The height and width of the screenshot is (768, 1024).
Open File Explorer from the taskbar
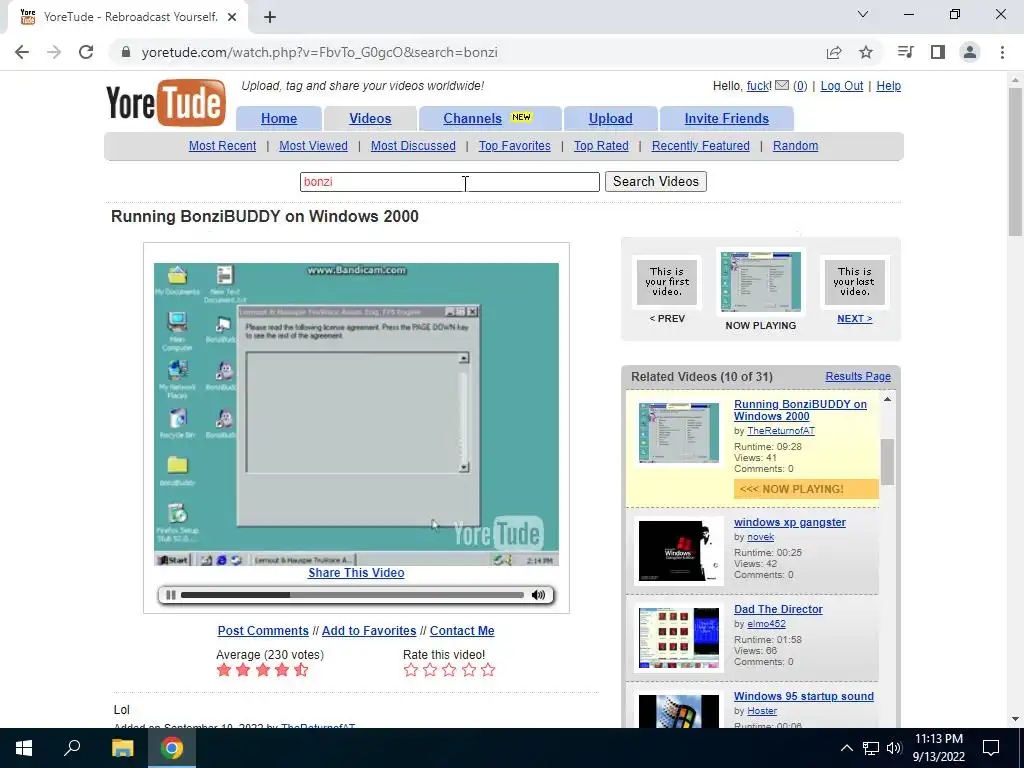[x=122, y=748]
